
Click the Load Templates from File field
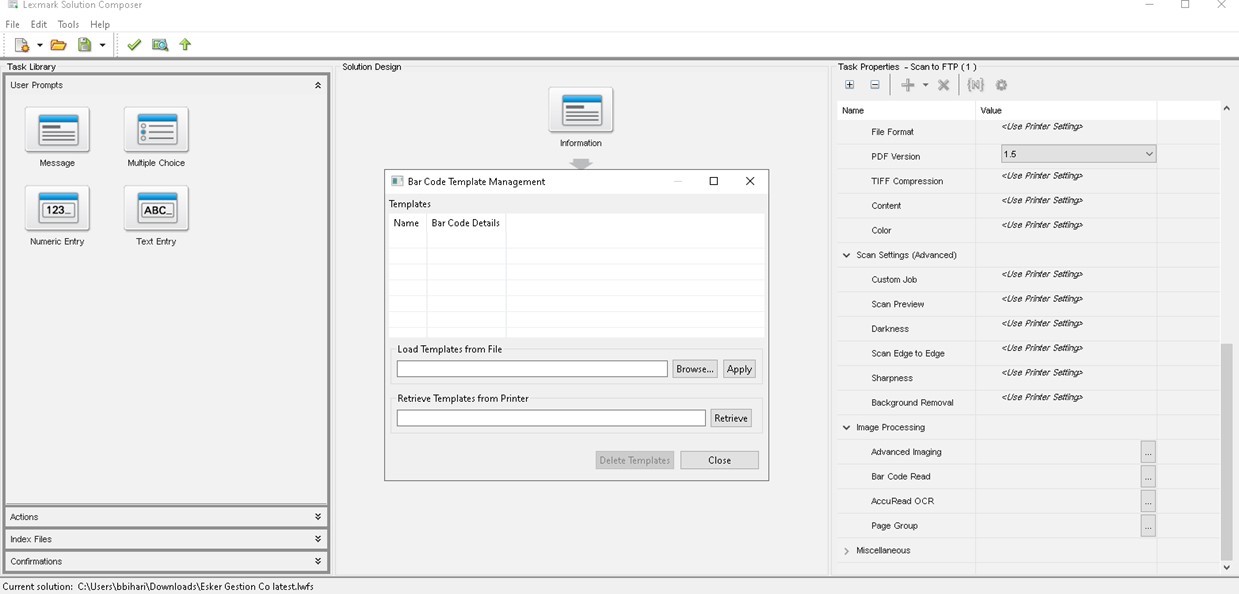tap(532, 369)
